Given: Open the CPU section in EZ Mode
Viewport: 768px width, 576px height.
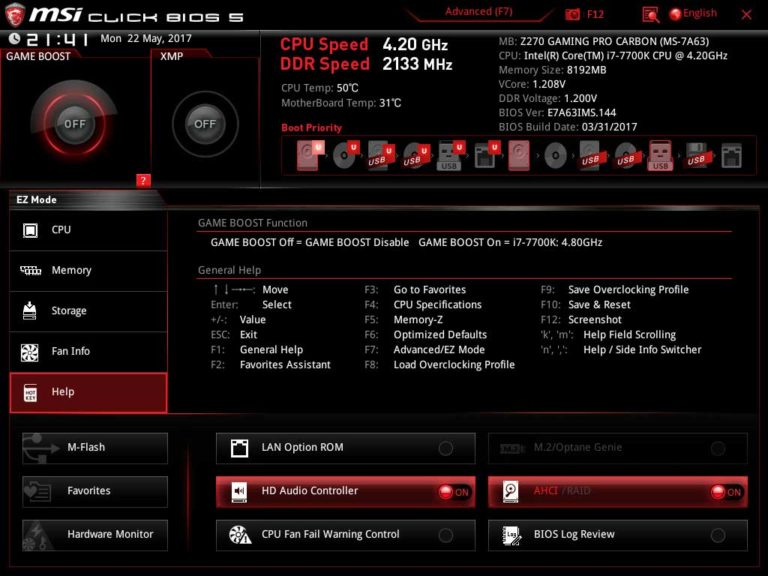Looking at the screenshot, I should pyautogui.click(x=88, y=230).
